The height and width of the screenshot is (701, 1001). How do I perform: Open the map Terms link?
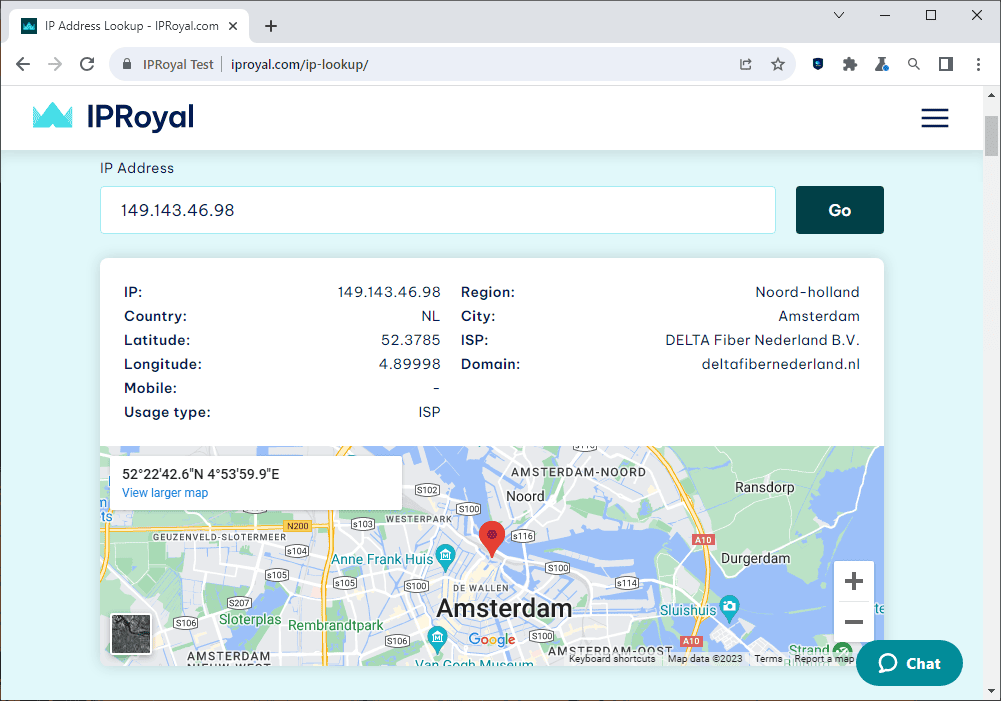point(768,659)
